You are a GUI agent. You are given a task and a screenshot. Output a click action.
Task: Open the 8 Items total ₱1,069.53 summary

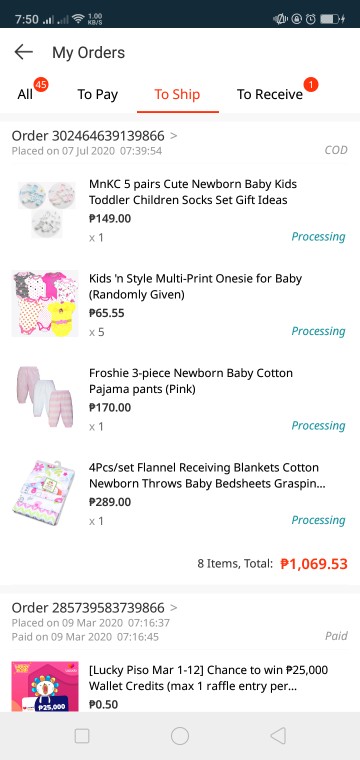point(272,564)
